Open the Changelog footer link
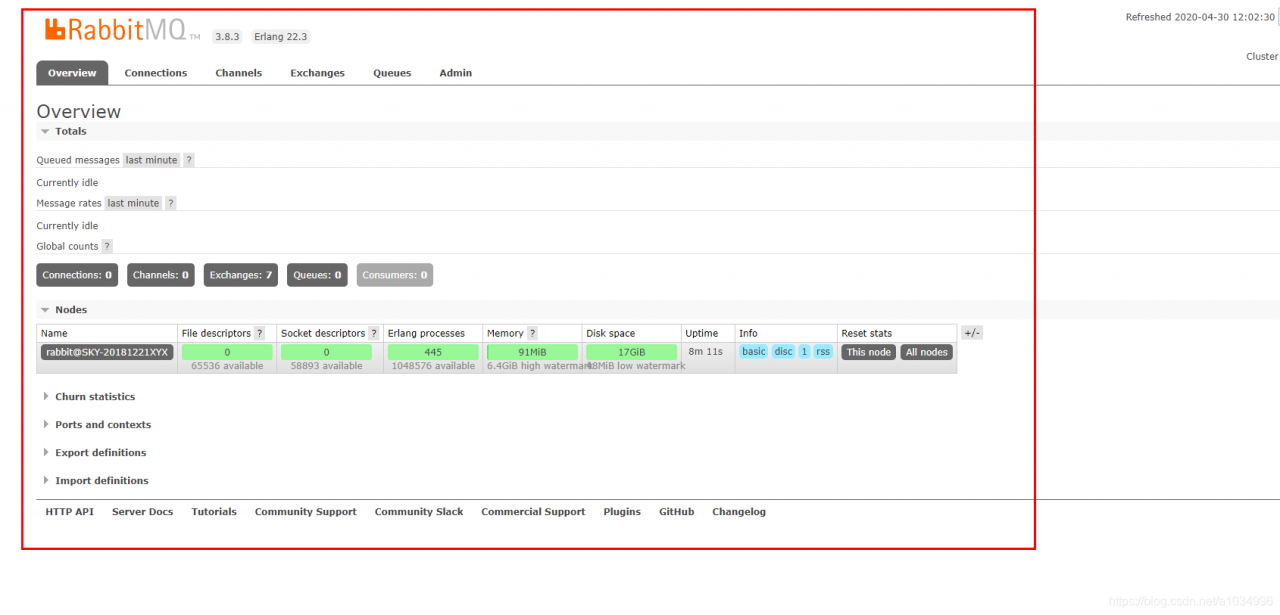This screenshot has width=1280, height=615. pos(739,512)
